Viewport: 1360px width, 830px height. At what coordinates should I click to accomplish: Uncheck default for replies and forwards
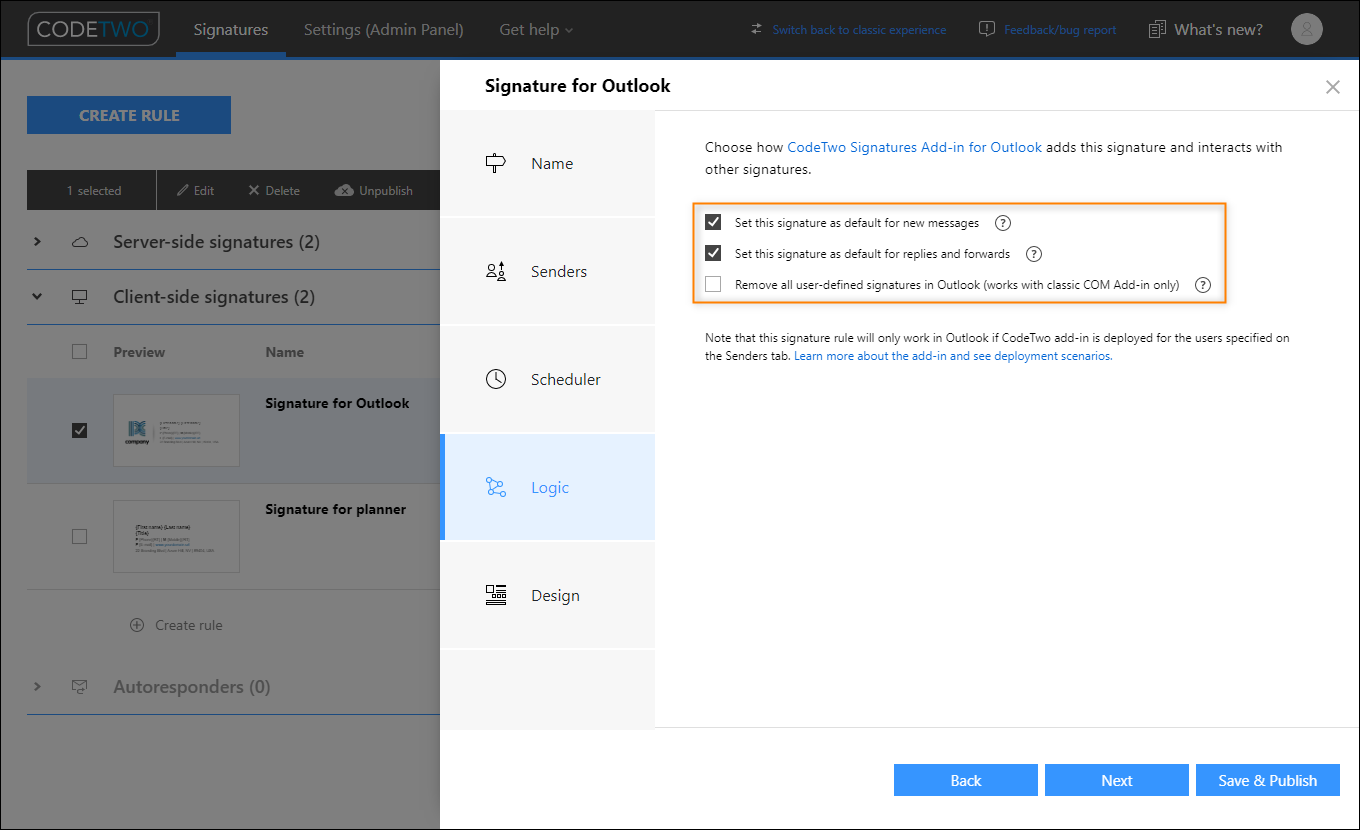713,253
